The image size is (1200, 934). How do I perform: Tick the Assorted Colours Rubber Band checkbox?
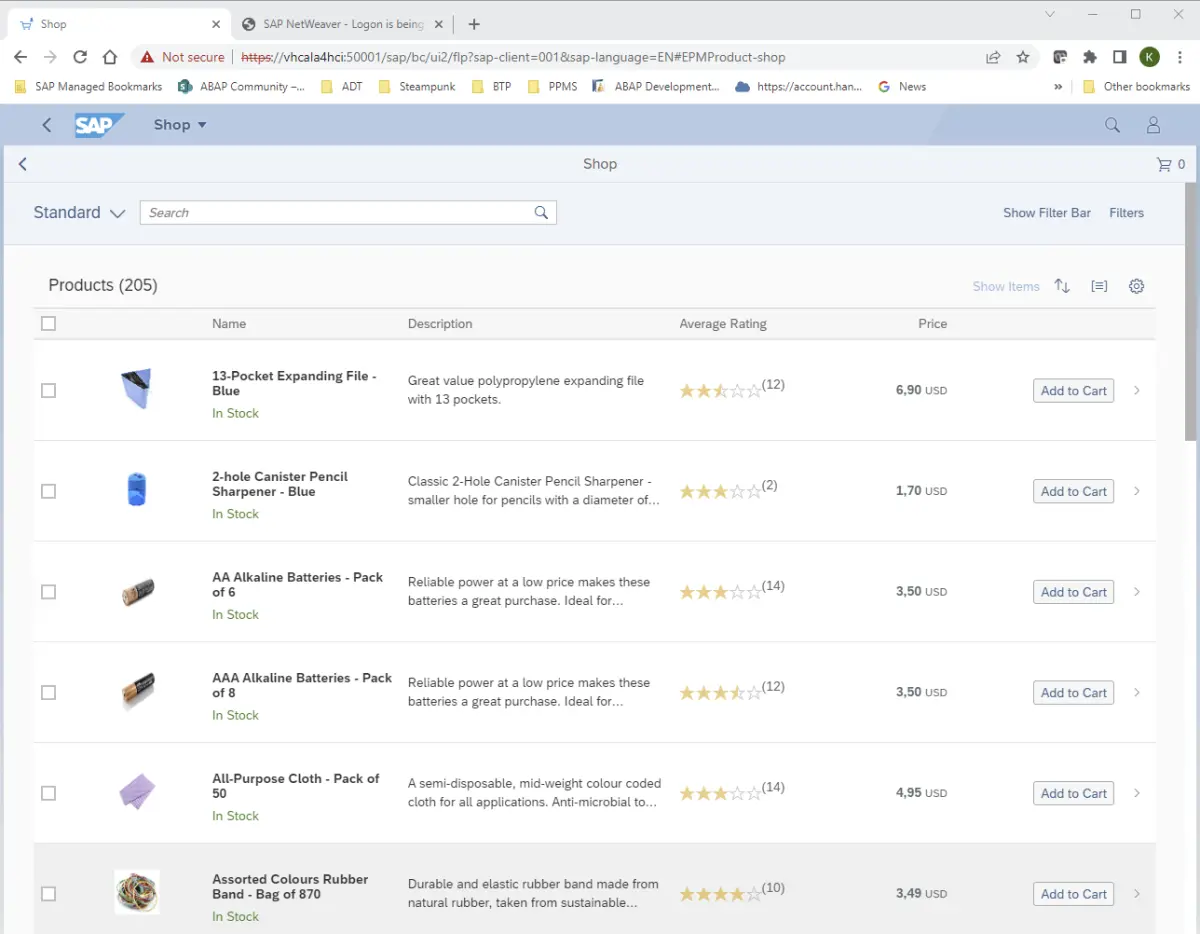[x=49, y=894]
